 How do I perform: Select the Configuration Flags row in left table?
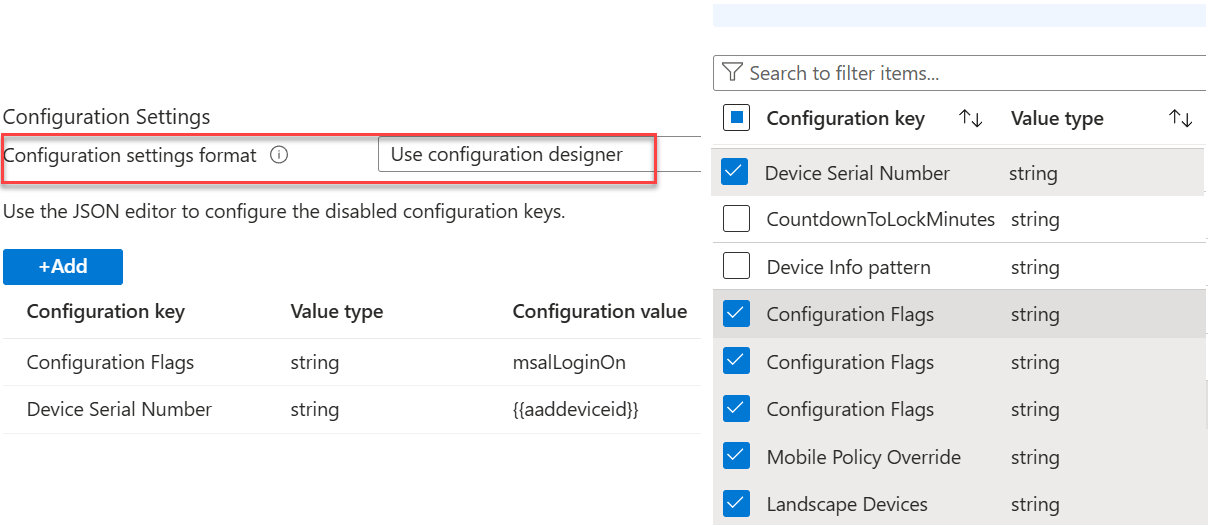[110, 363]
